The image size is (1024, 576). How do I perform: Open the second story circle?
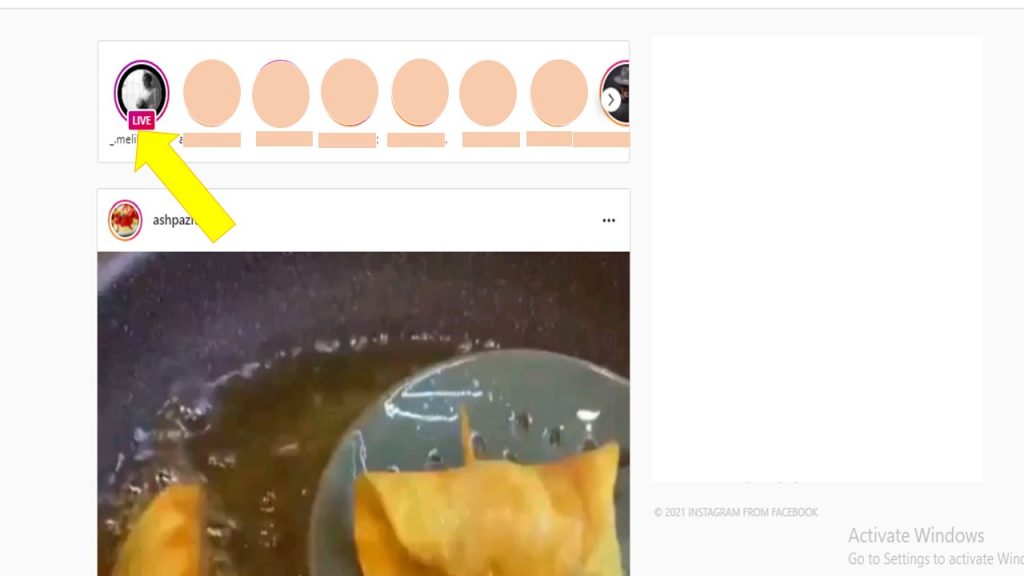click(x=212, y=93)
